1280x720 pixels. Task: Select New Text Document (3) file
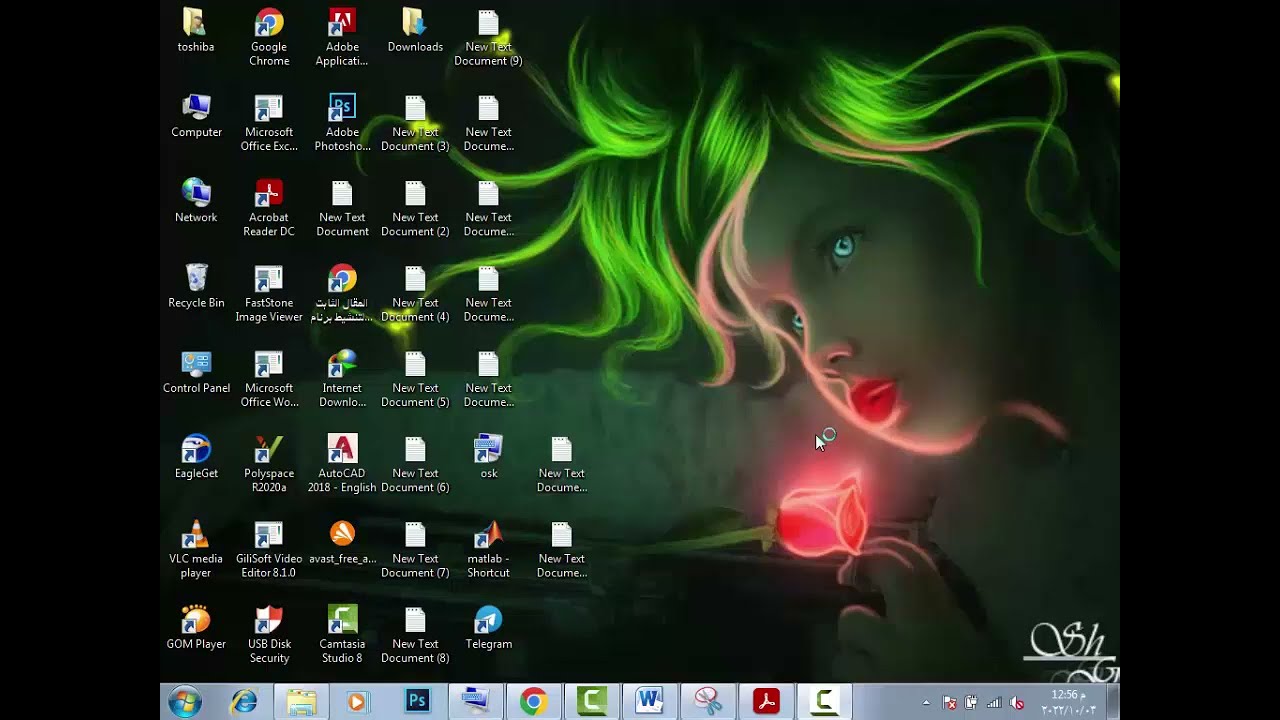[x=415, y=122]
